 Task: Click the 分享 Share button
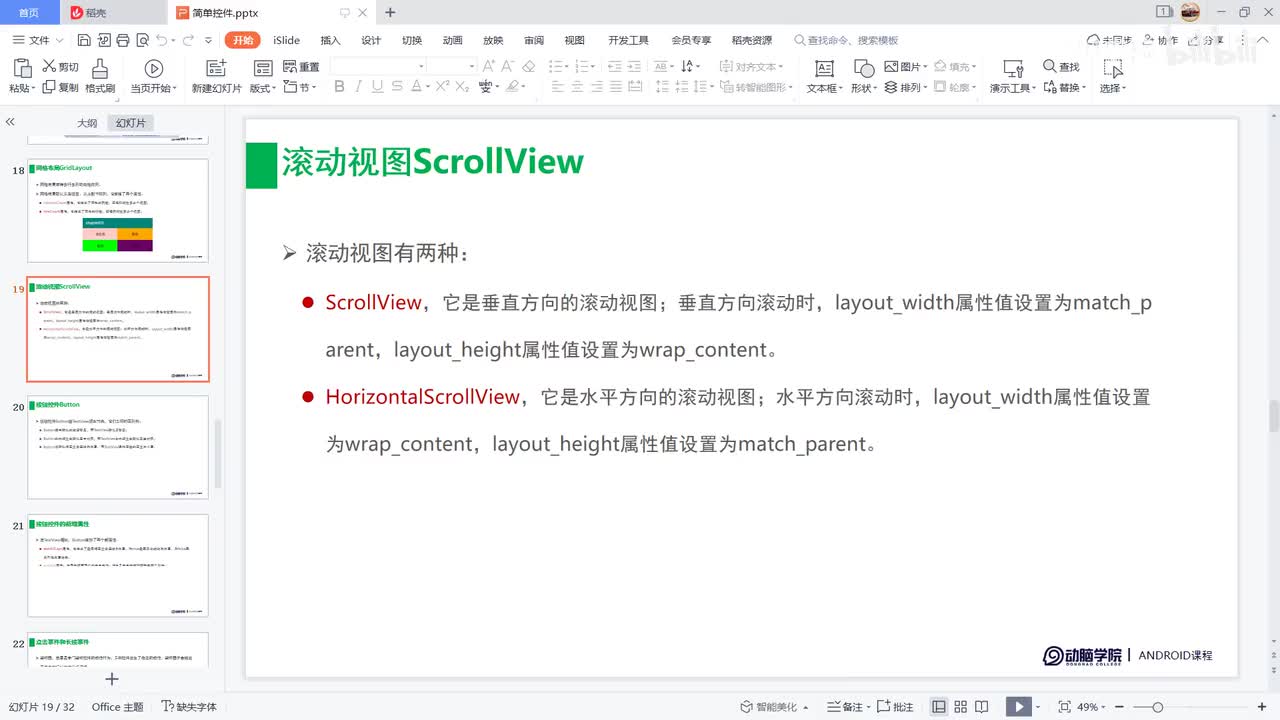coord(1205,40)
